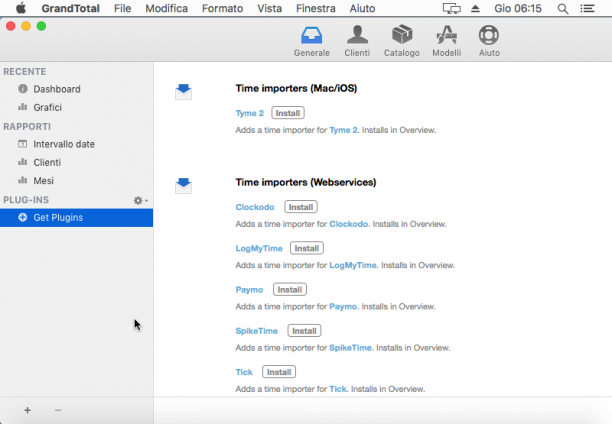
Task: Install the LogMyTime plugin
Action: 306,248
